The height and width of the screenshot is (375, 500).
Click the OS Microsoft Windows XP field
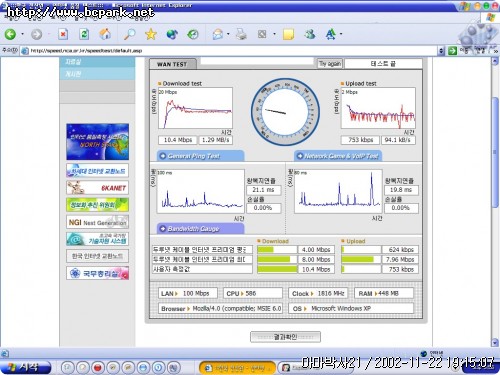click(351, 308)
